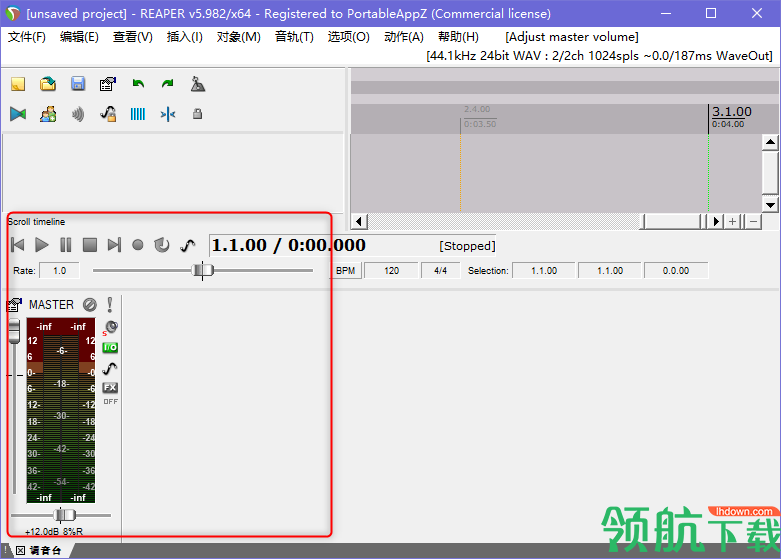
Task: Open project settings icon in toolbar
Action: 108,84
